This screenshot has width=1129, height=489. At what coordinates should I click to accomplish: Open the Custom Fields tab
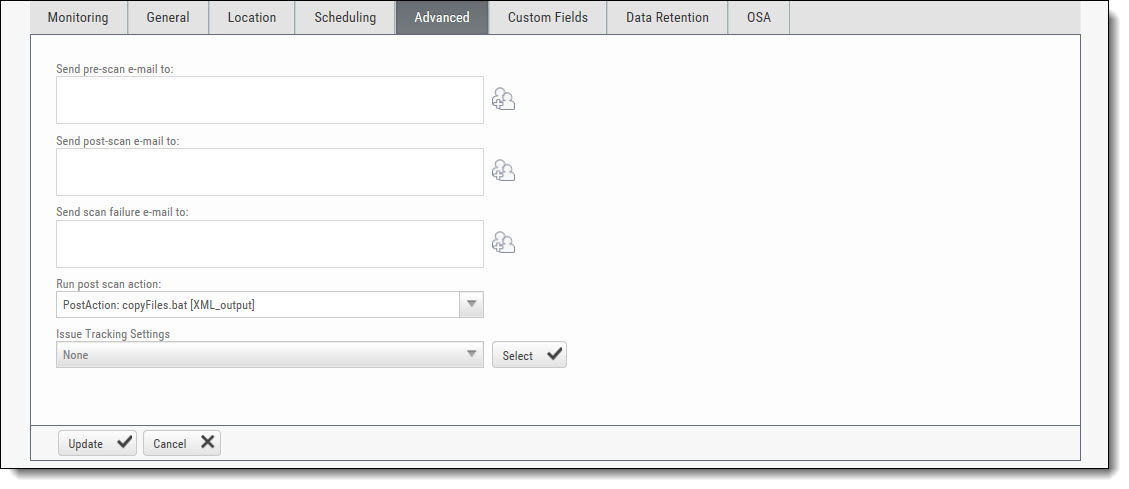[548, 17]
